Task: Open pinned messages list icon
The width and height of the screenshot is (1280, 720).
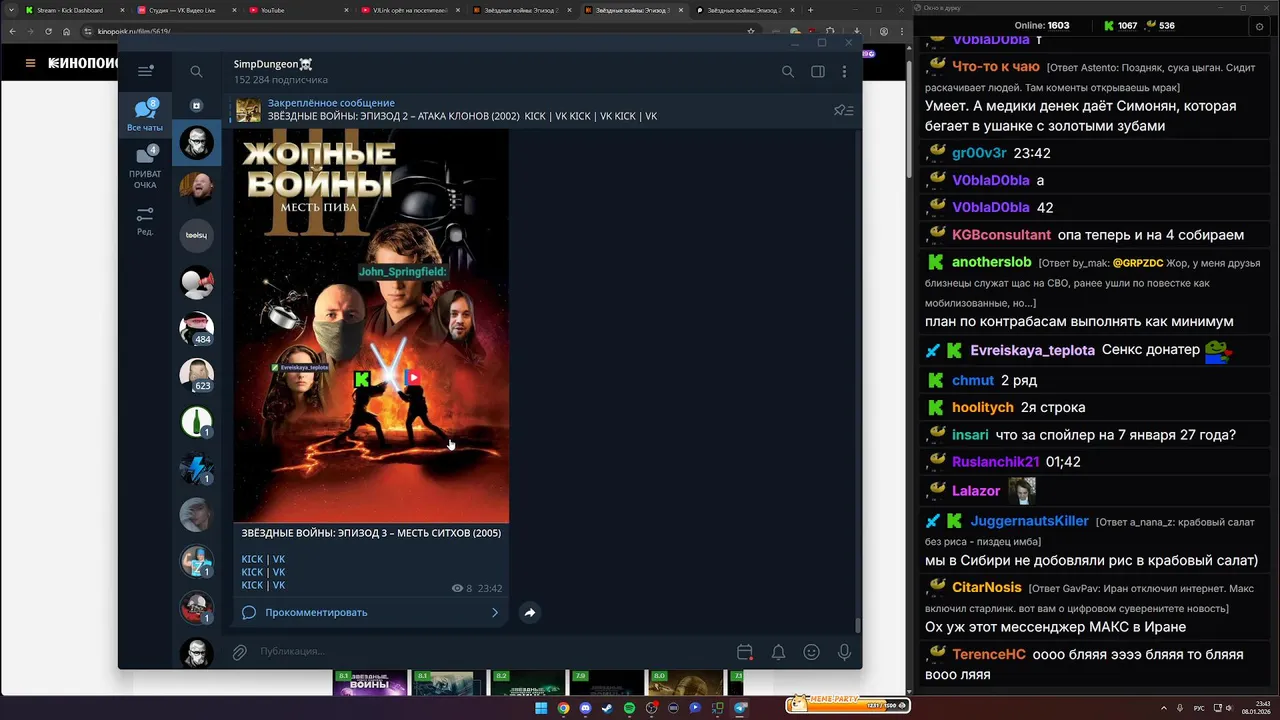Action: coord(843,110)
